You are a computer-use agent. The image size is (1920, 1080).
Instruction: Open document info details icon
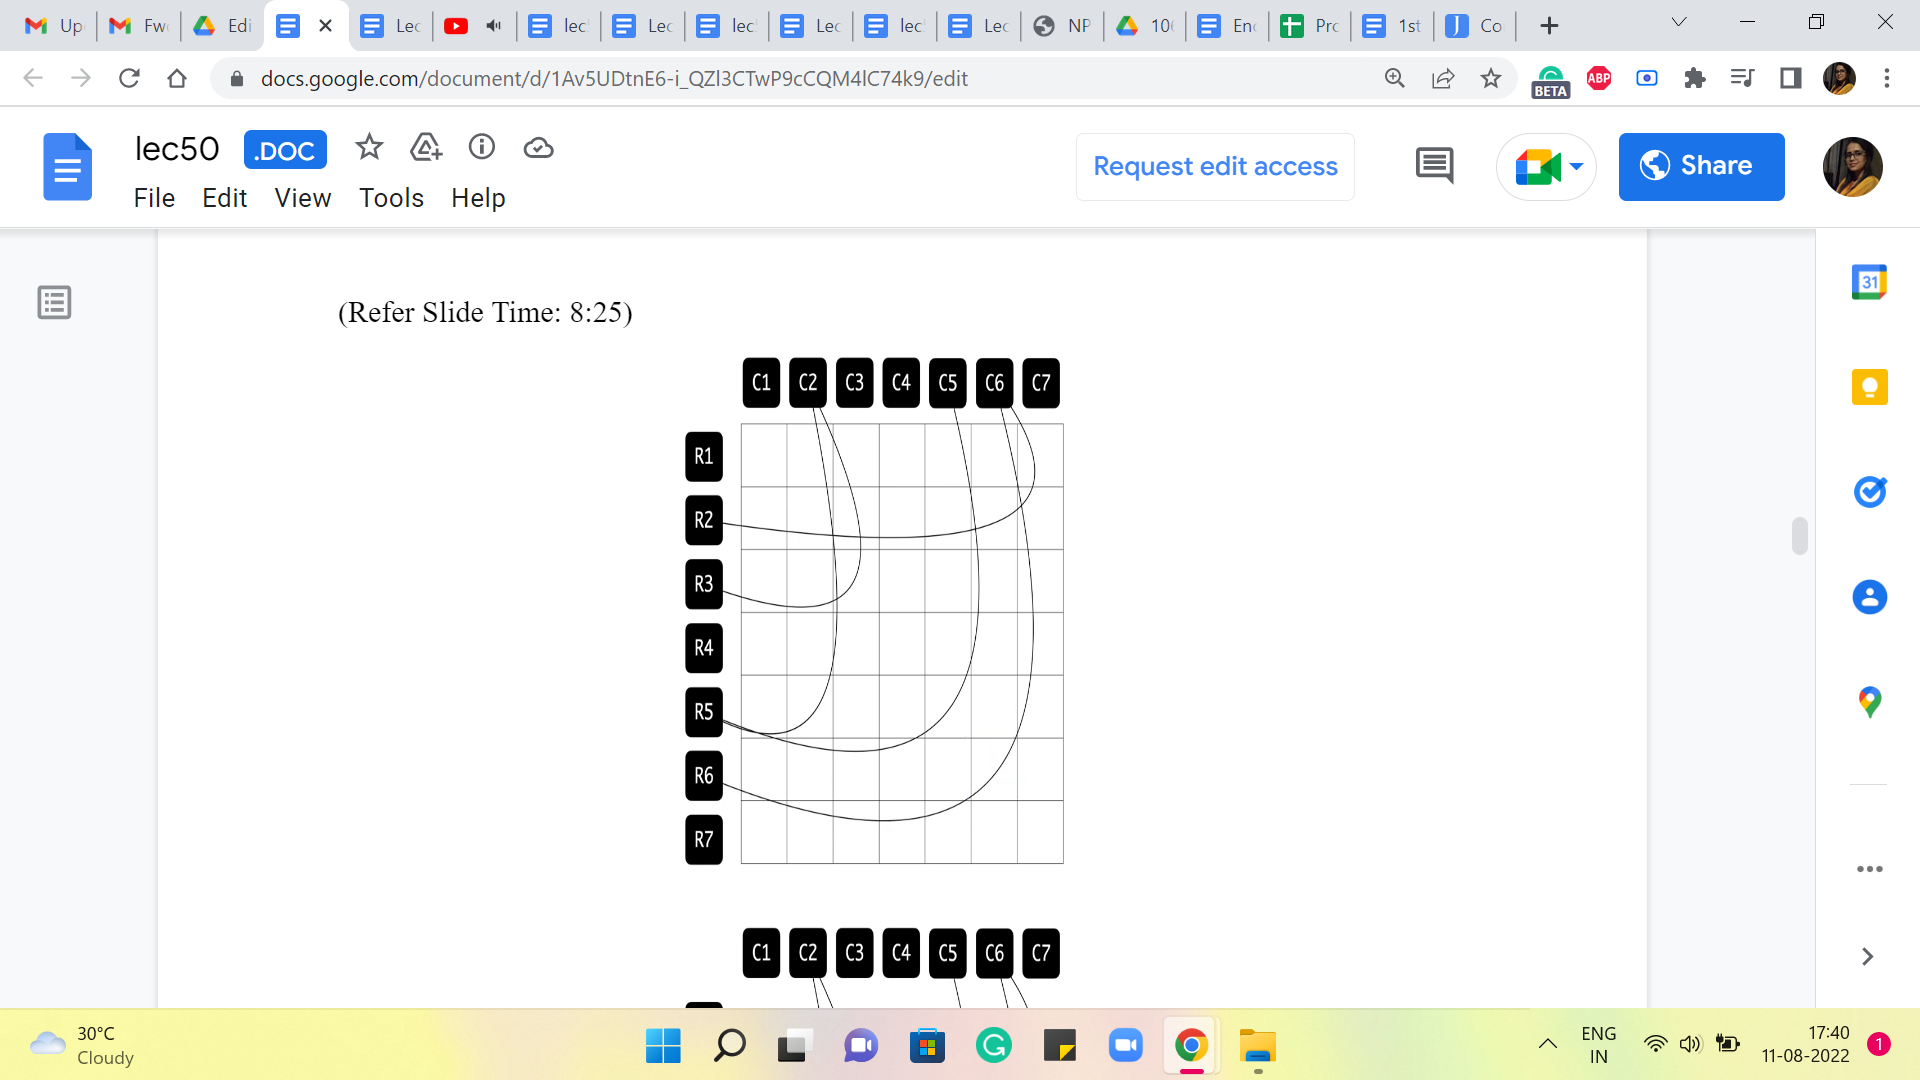[x=482, y=148]
